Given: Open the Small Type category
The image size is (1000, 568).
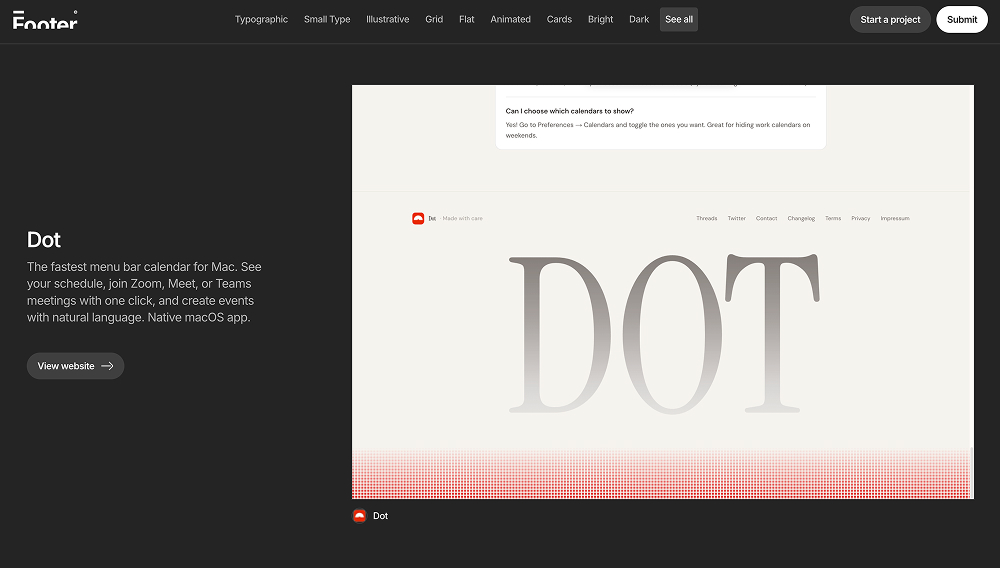Looking at the screenshot, I should [327, 19].
